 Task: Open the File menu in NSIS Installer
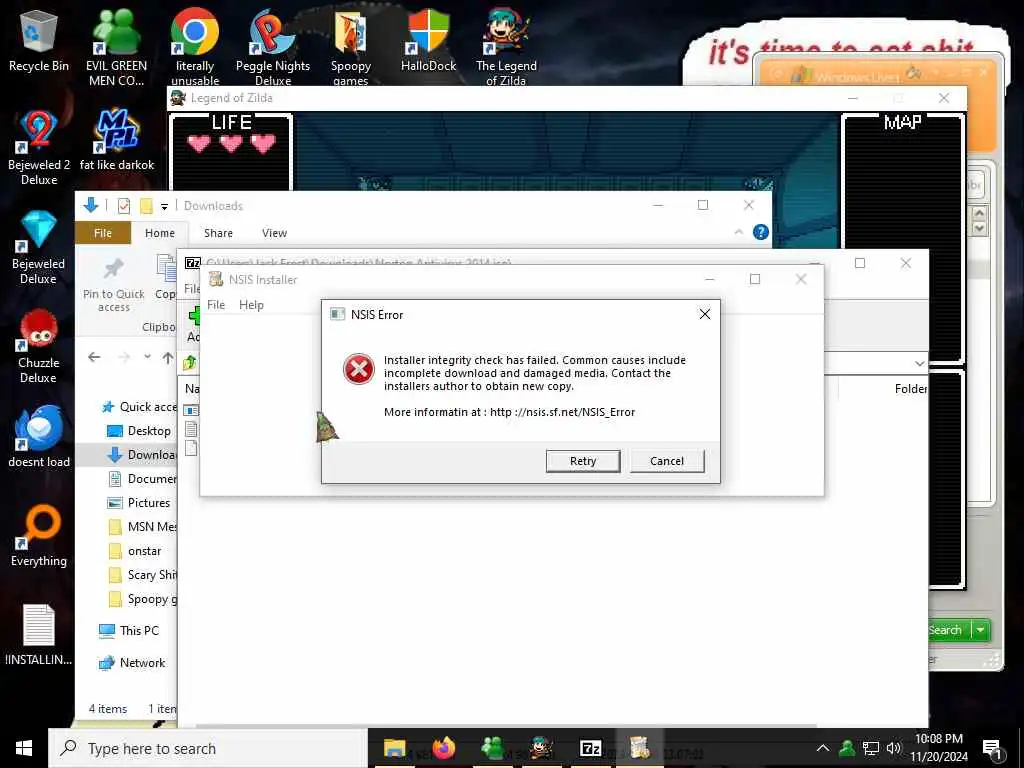click(x=216, y=305)
